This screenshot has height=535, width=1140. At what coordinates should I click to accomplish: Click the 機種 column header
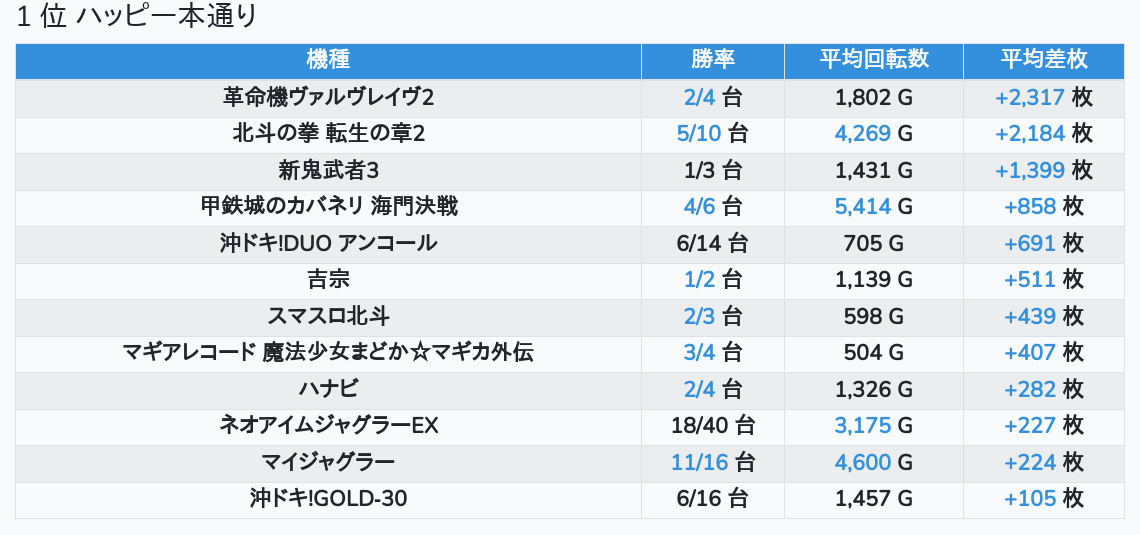328,60
